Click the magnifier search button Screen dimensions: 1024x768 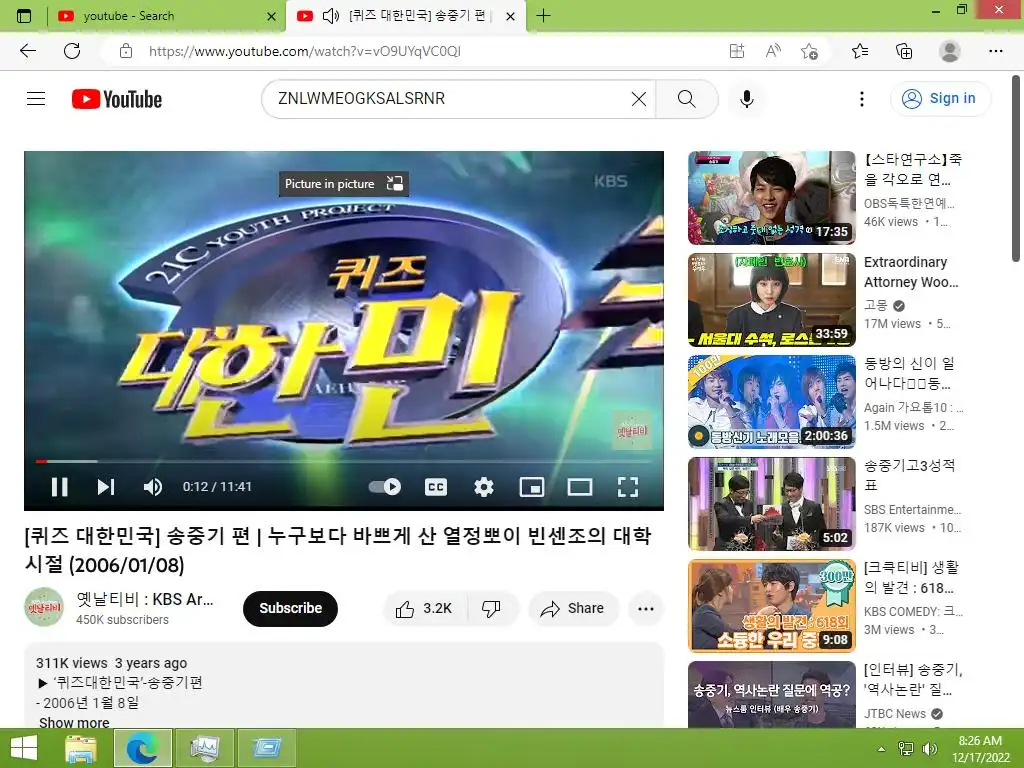(x=686, y=99)
